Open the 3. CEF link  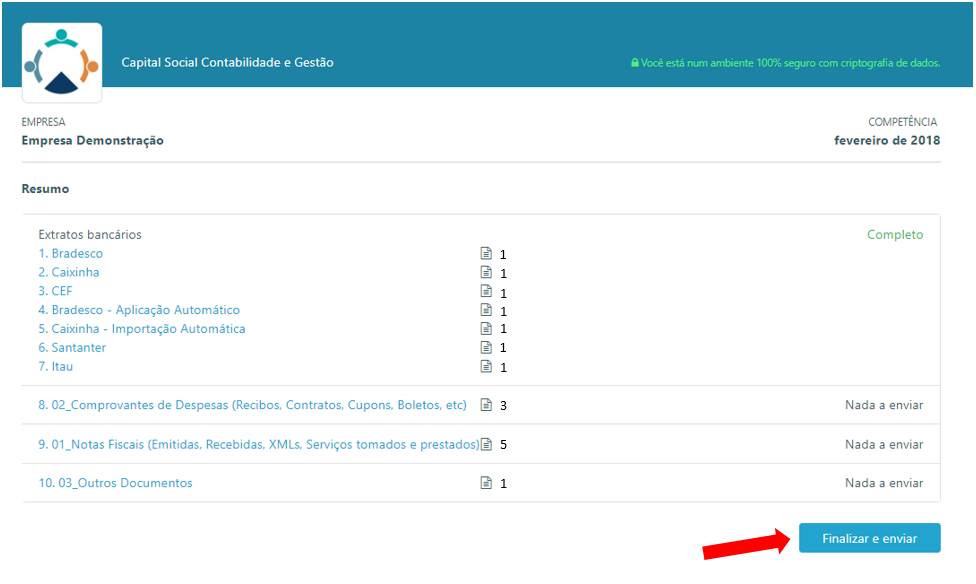pyautogui.click(x=55, y=291)
